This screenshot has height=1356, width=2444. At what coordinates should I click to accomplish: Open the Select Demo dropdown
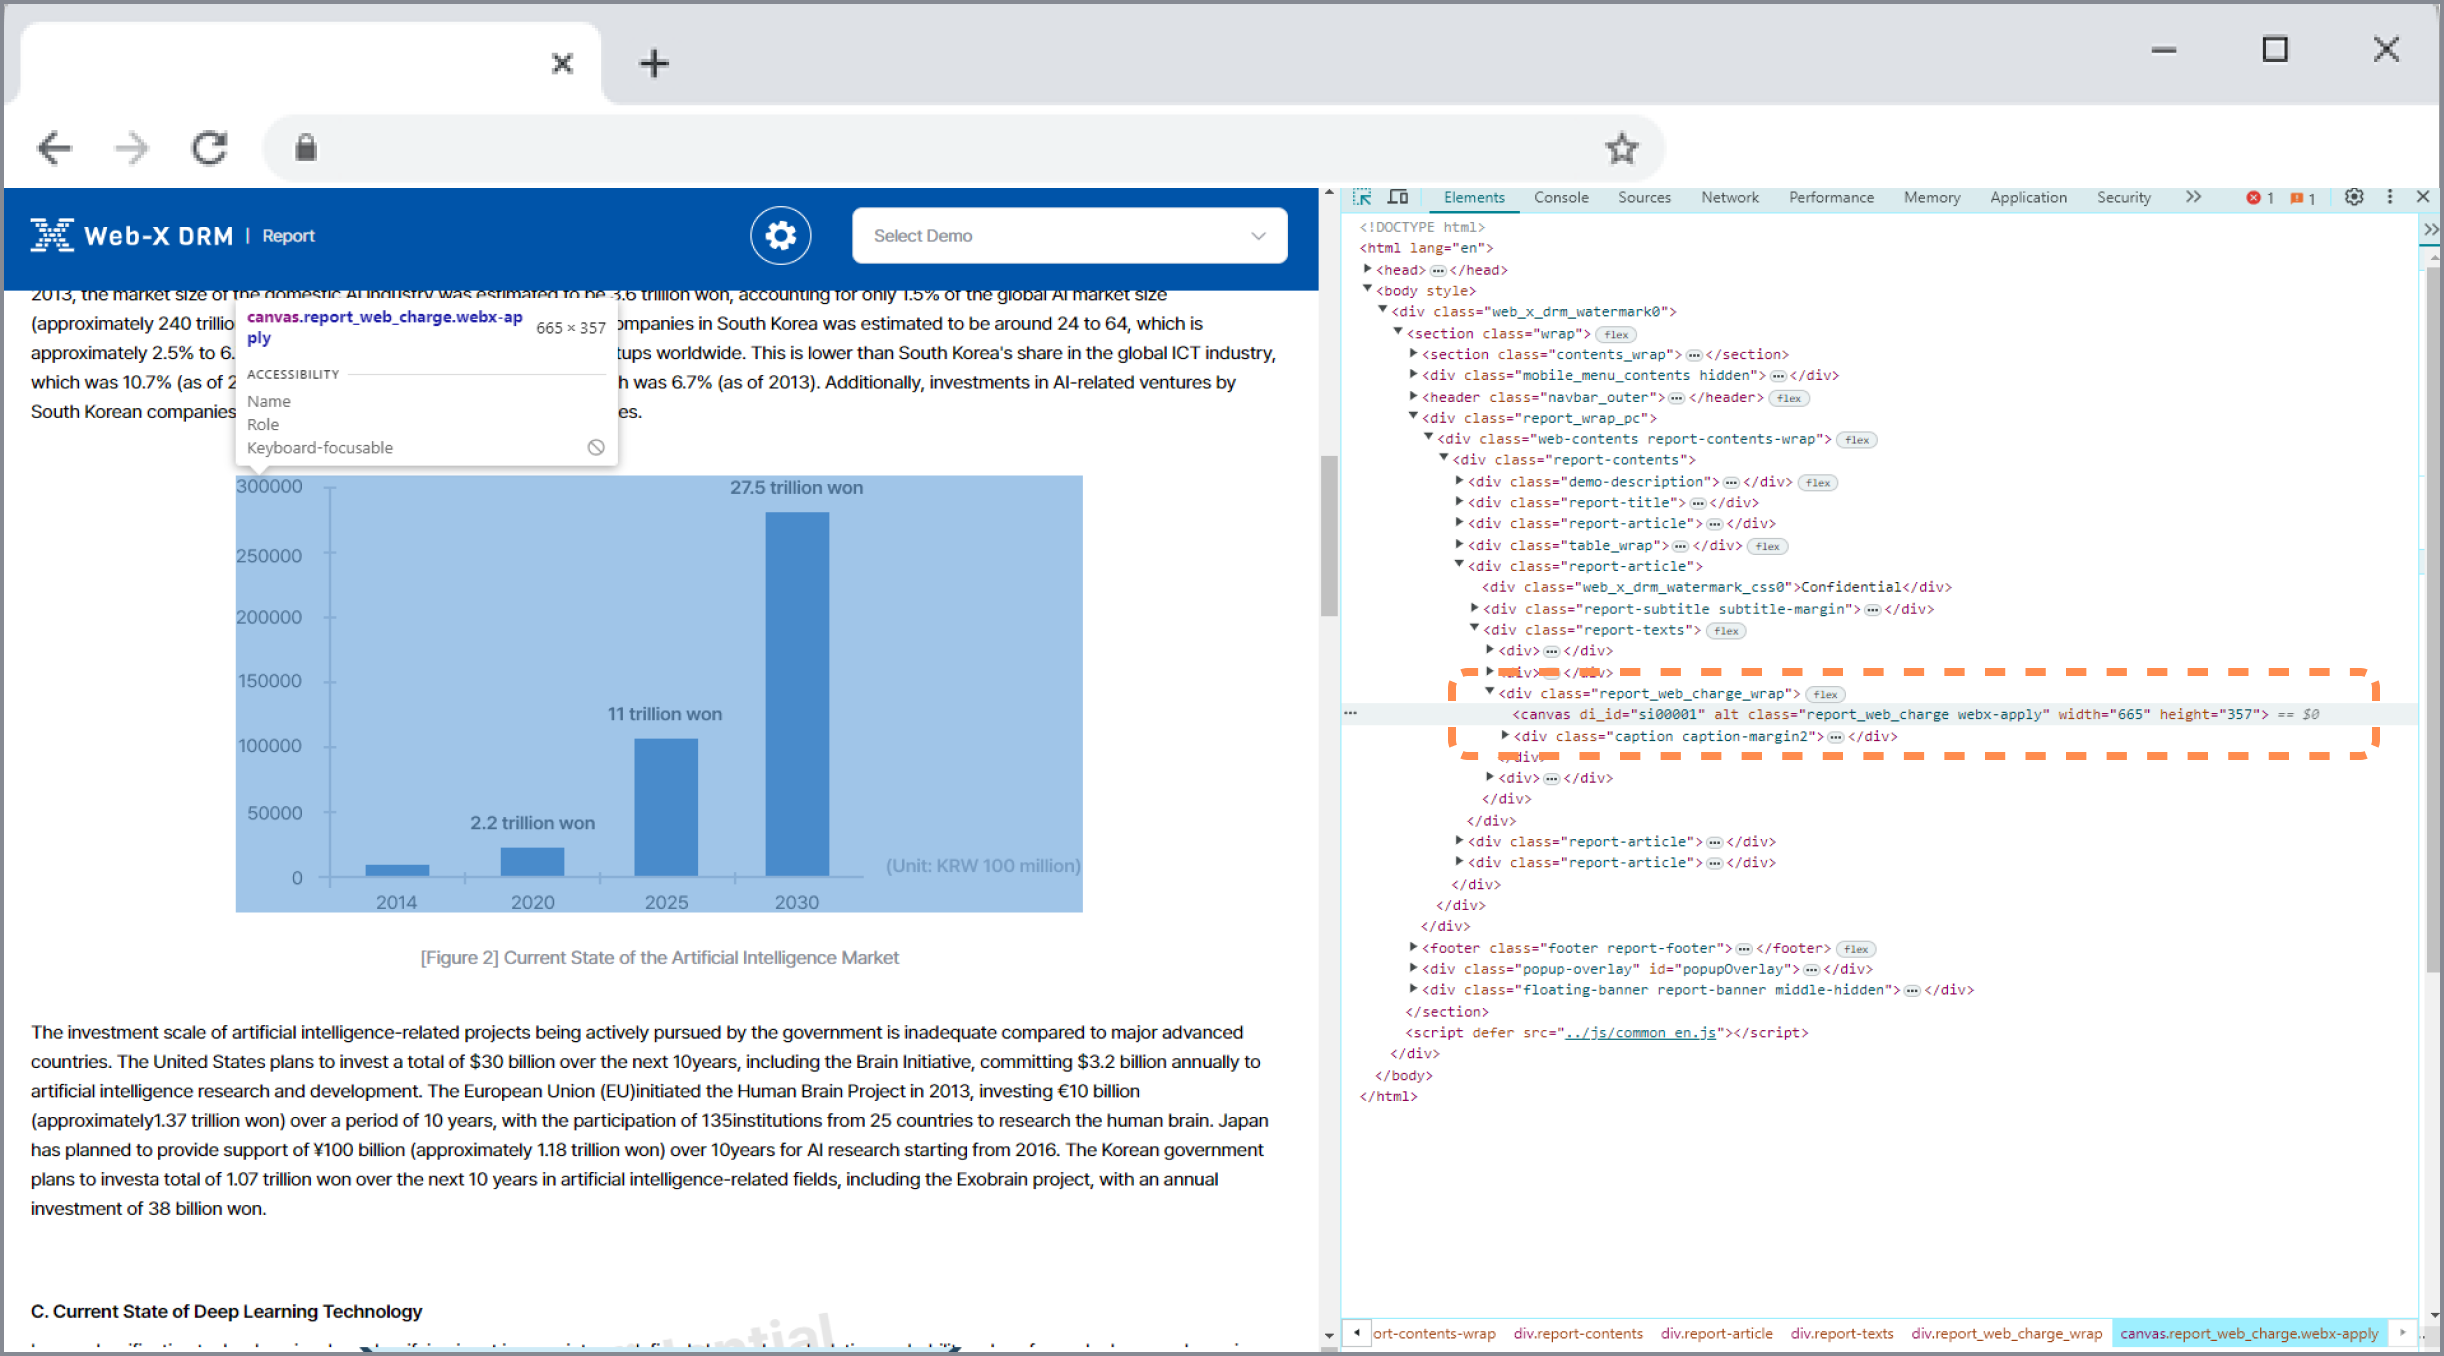point(1069,236)
